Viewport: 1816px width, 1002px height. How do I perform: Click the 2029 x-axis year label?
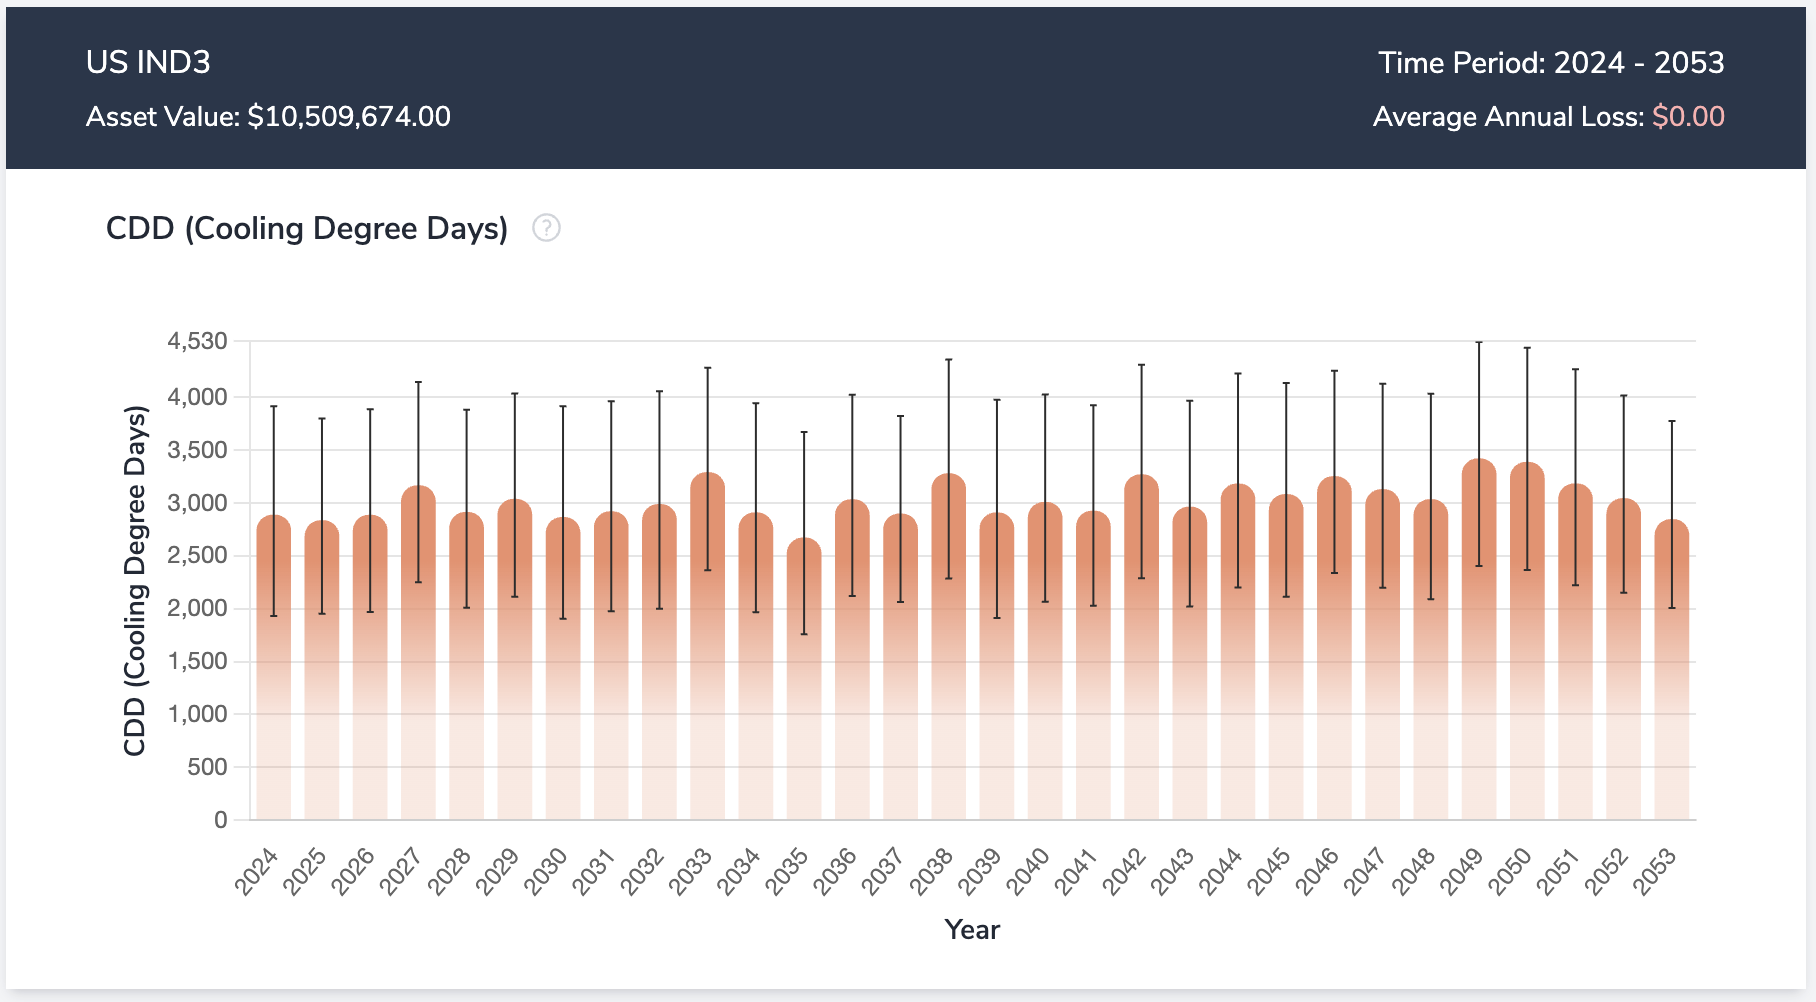pyautogui.click(x=498, y=871)
